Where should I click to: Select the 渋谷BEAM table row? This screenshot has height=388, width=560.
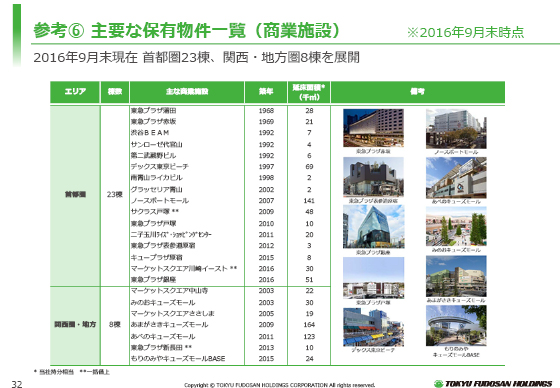[x=230, y=133]
